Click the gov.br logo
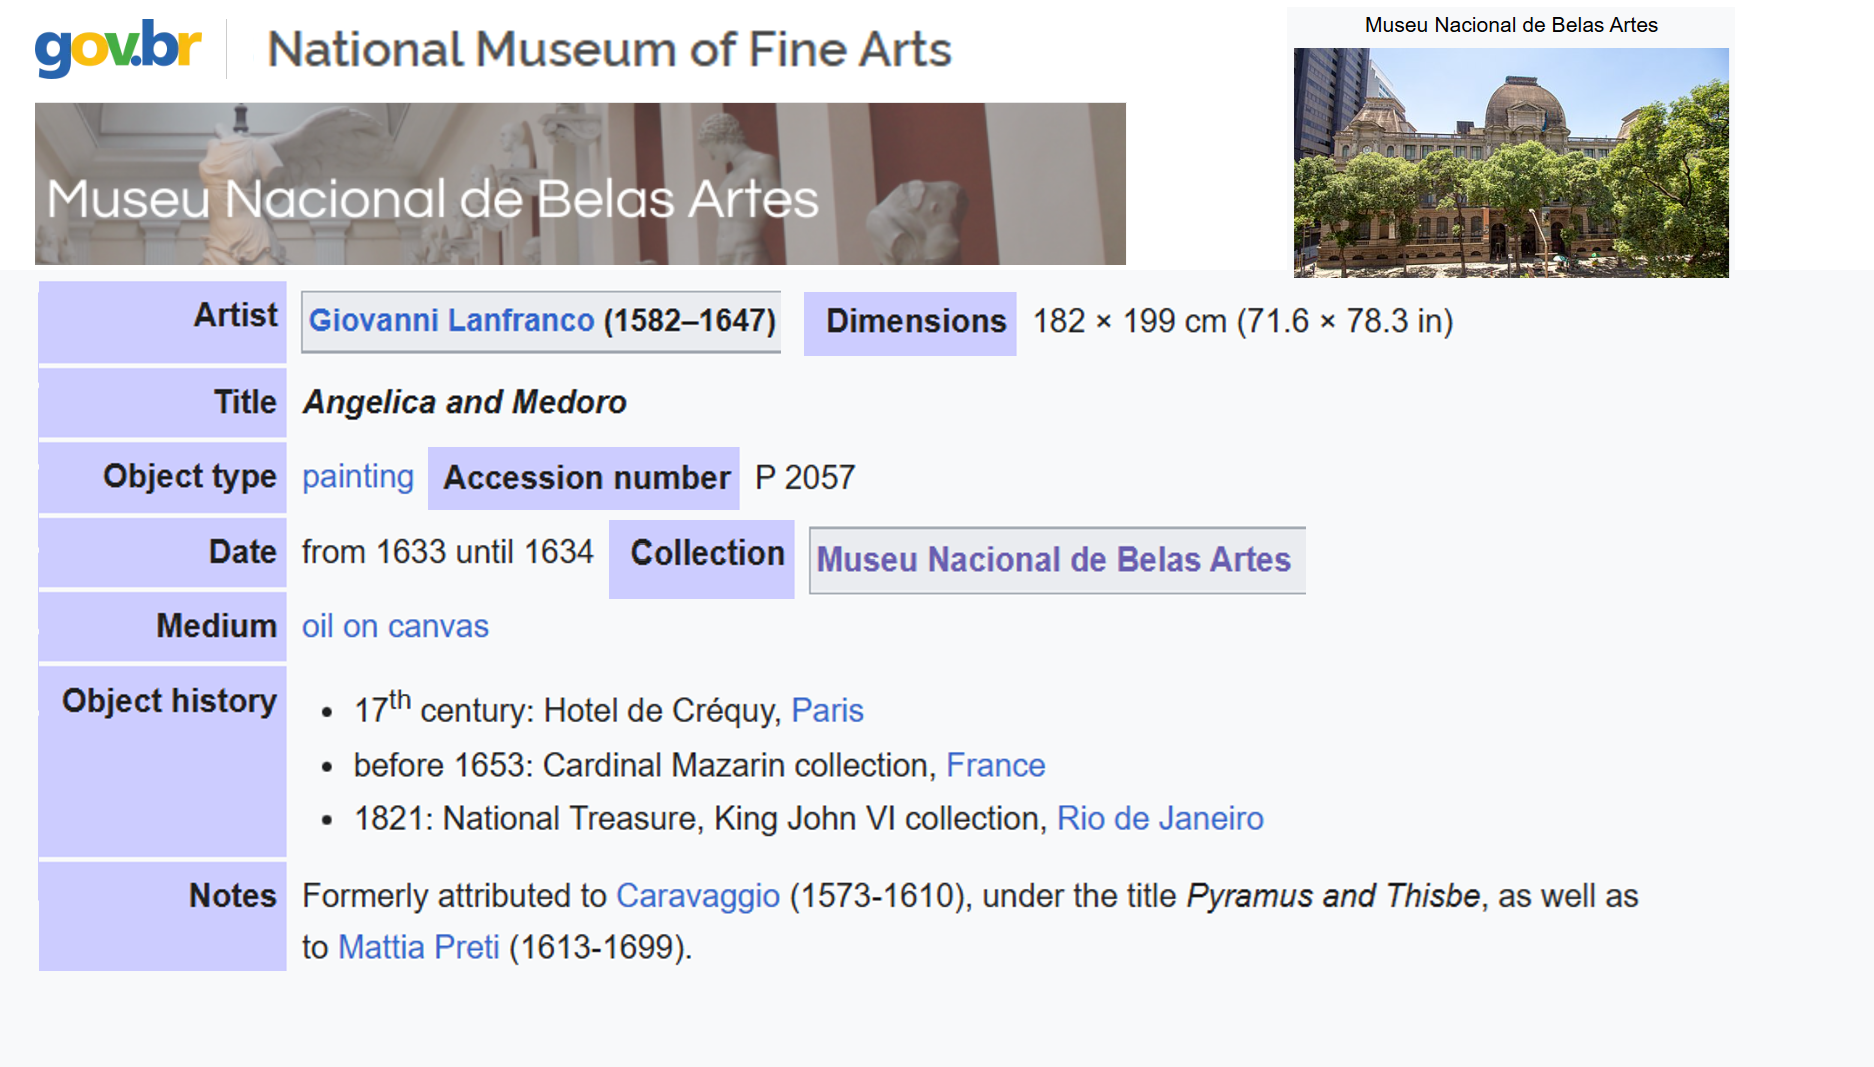The height and width of the screenshot is (1067, 1874). (118, 47)
